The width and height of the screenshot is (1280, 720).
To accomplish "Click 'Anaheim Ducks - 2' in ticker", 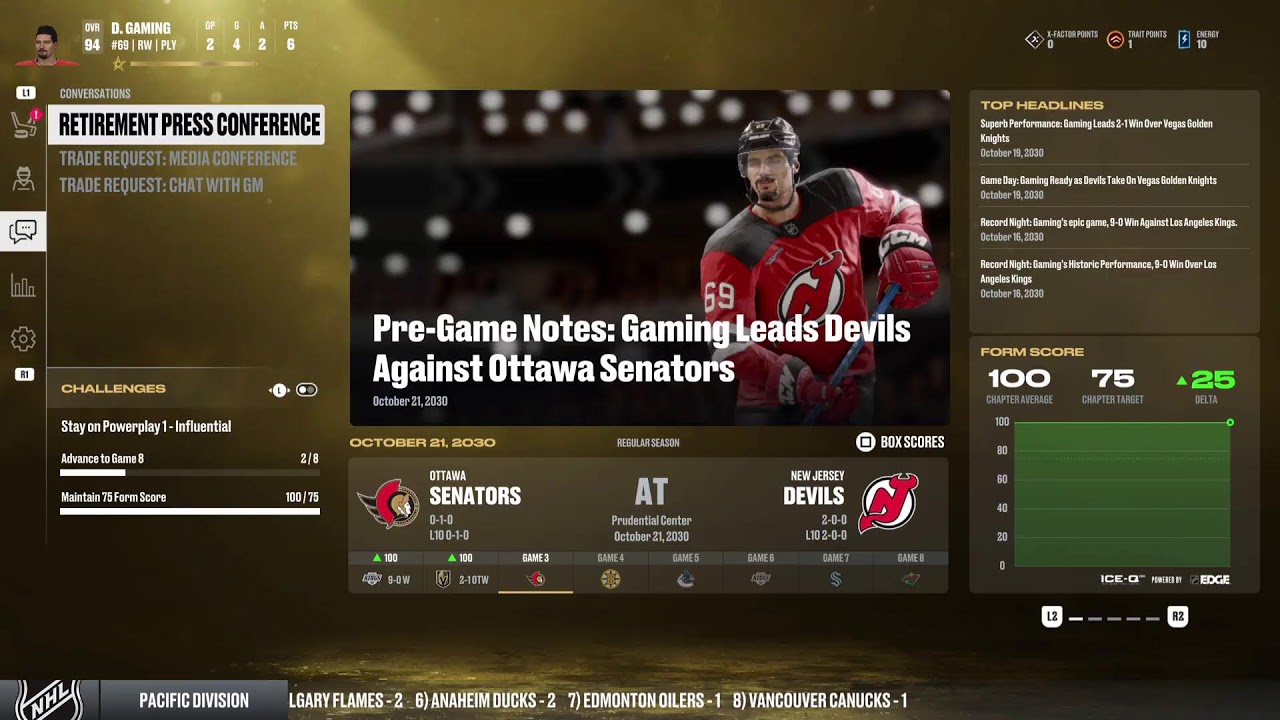I will (x=485, y=701).
